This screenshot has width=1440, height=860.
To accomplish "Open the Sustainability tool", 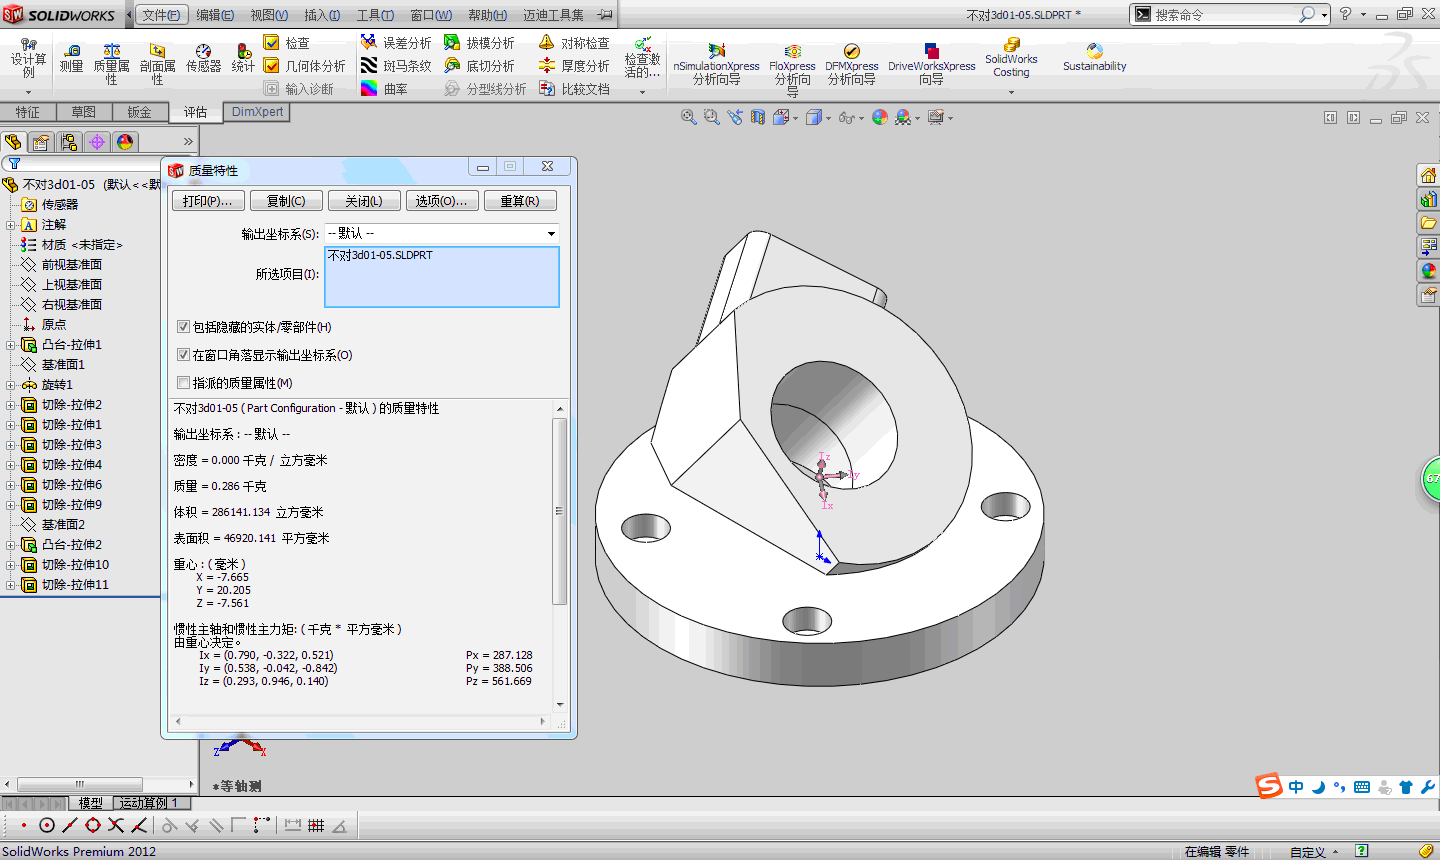I will pos(1094,57).
